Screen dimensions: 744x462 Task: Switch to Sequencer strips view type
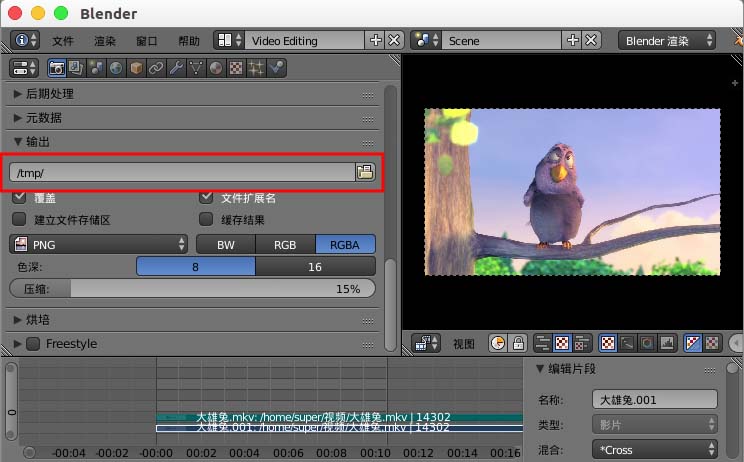(542, 343)
